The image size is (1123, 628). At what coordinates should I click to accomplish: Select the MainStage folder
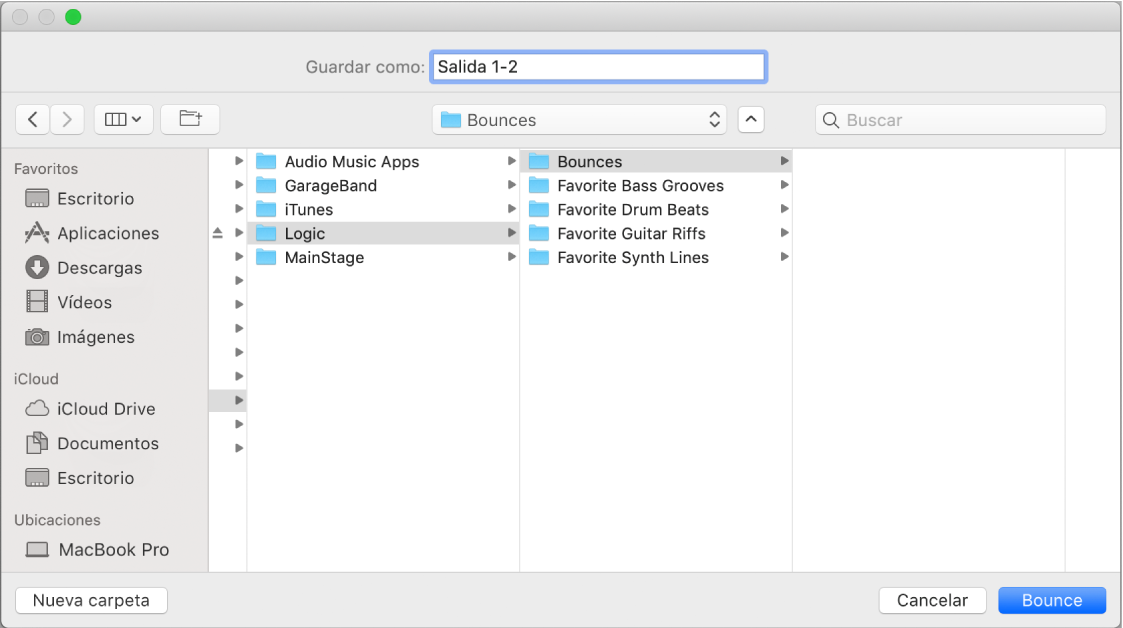tap(324, 258)
